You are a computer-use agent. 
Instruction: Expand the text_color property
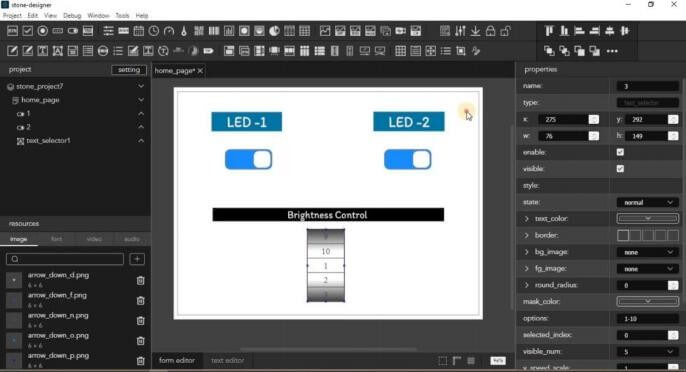526,218
